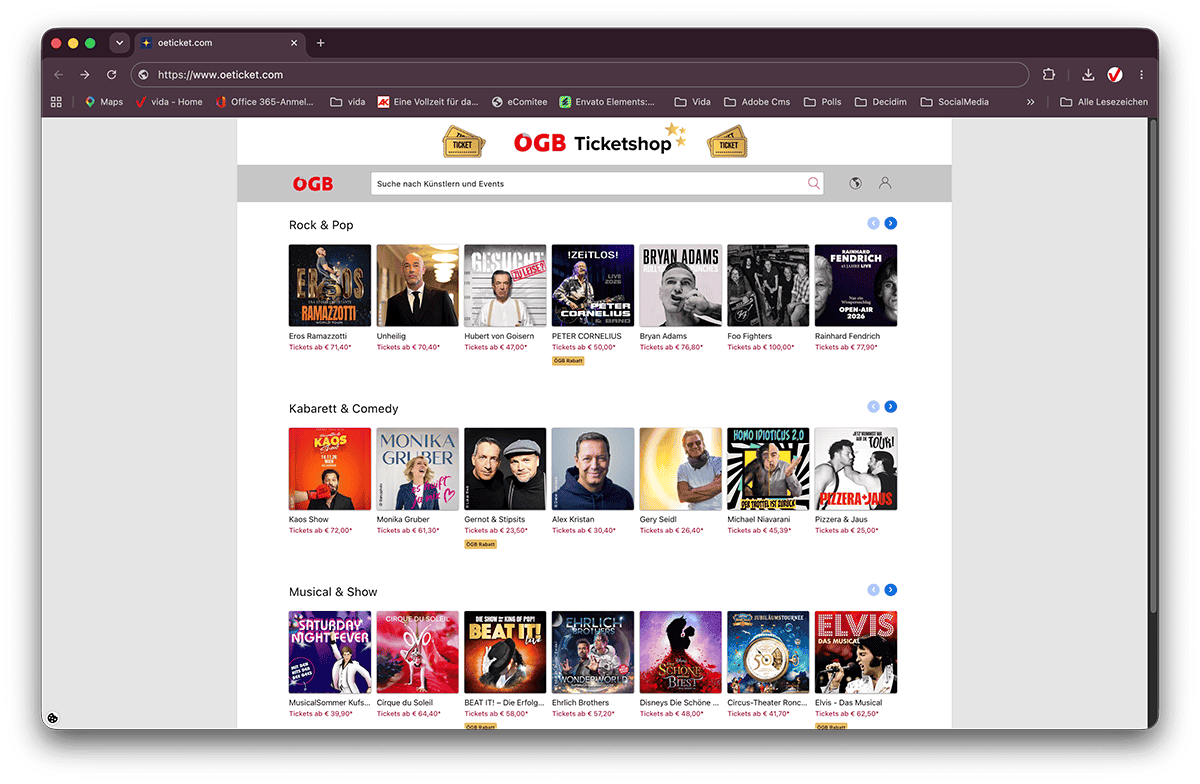The width and height of the screenshot is (1200, 784).
Task: Open a new tab with plus icon
Action: click(321, 43)
